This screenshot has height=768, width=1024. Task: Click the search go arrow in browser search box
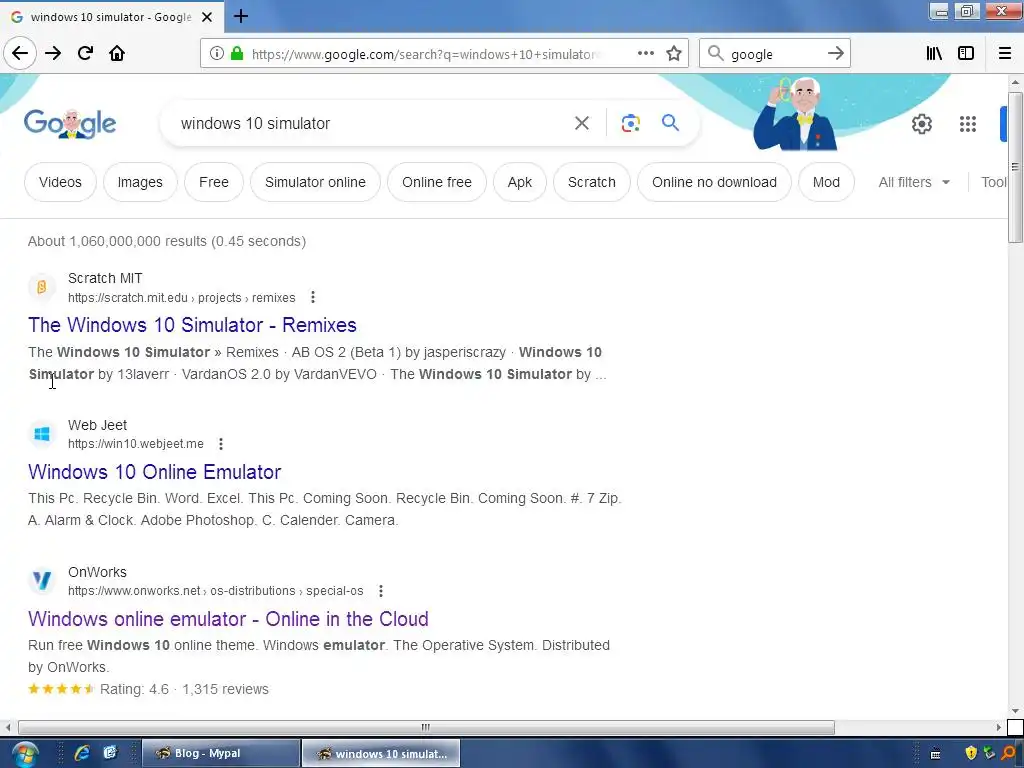tap(835, 54)
